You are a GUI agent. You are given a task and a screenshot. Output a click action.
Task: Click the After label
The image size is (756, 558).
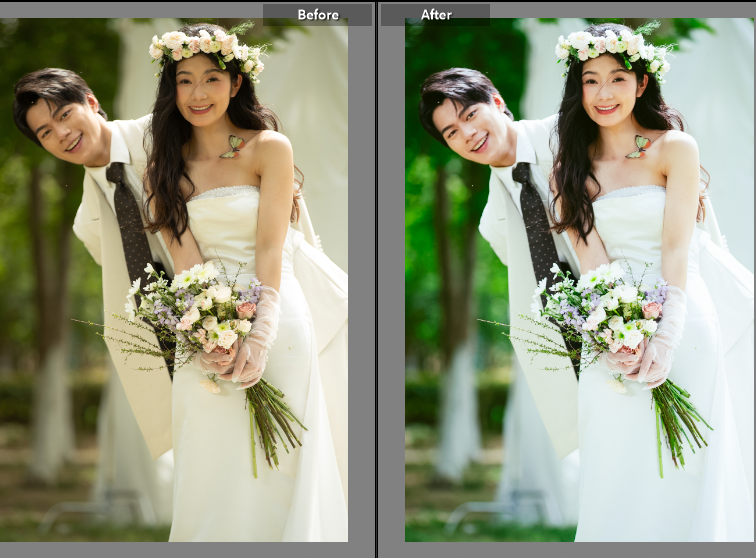click(436, 14)
